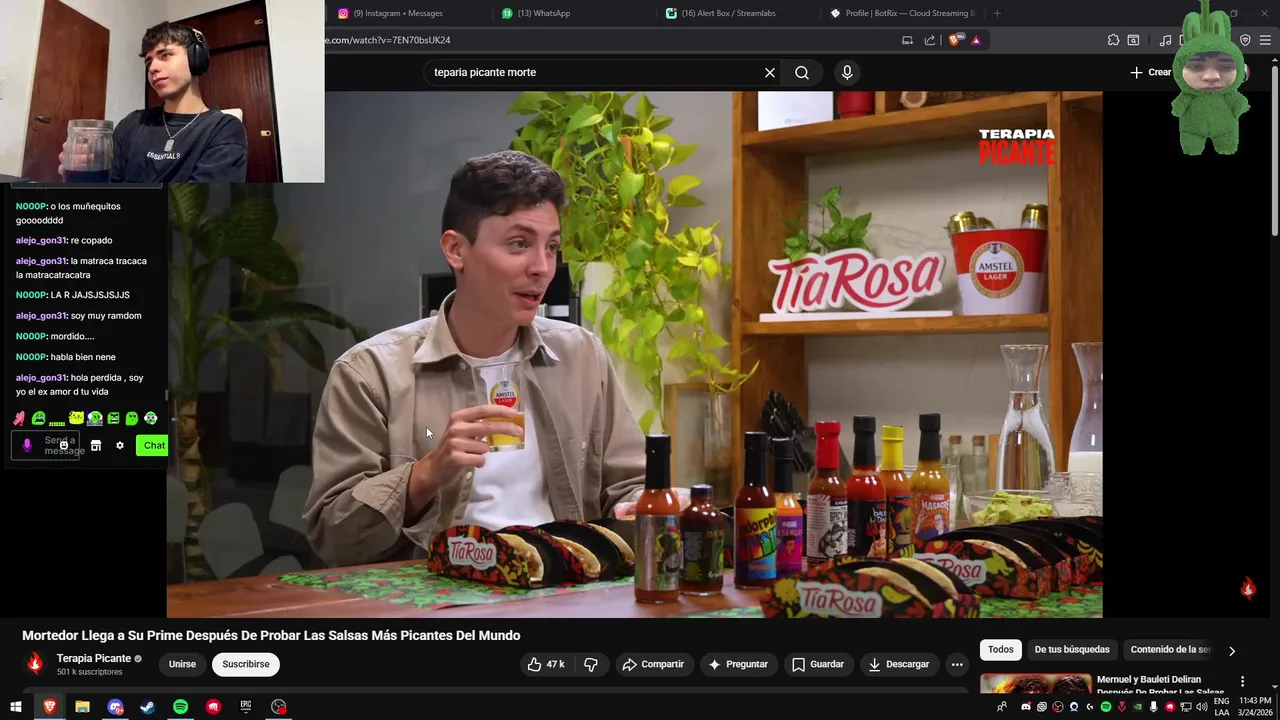
Task: Open the more actions three-dot menu under the video
Action: click(x=957, y=664)
